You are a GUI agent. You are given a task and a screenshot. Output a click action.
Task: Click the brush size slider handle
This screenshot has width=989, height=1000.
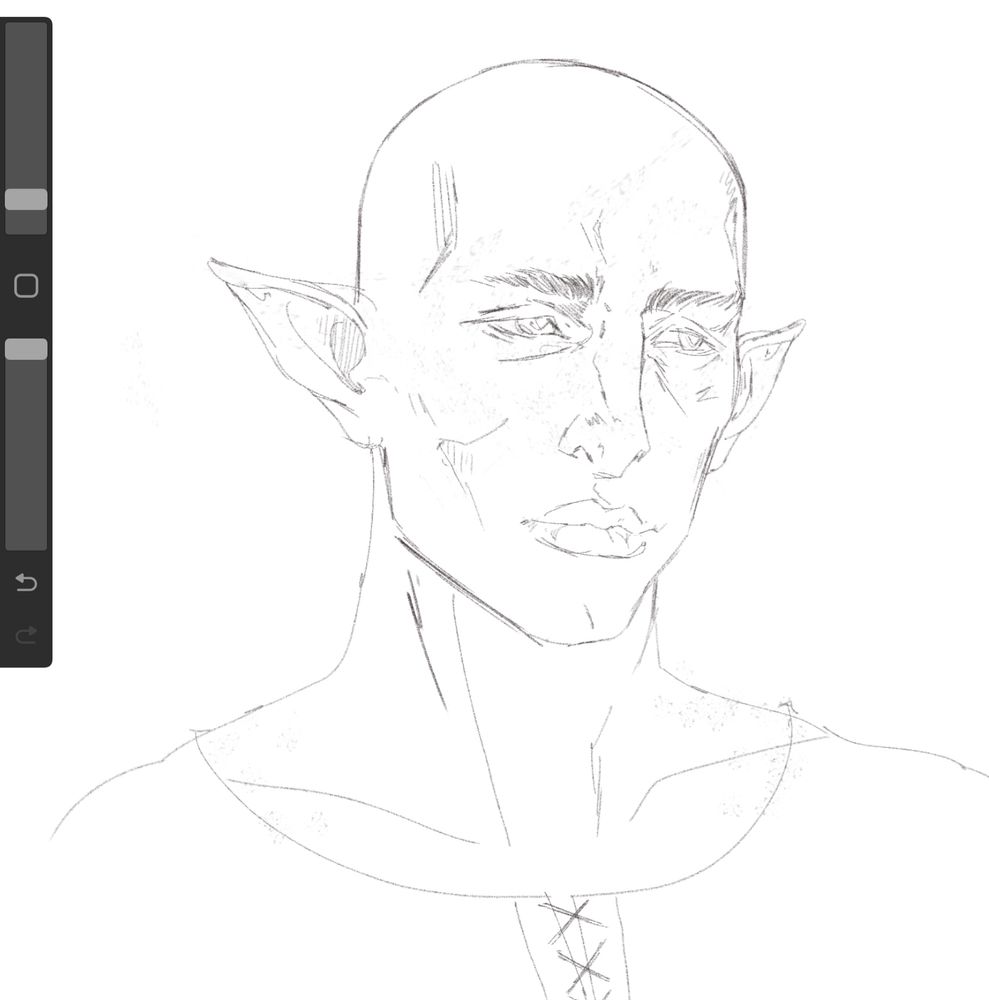[x=26, y=200]
